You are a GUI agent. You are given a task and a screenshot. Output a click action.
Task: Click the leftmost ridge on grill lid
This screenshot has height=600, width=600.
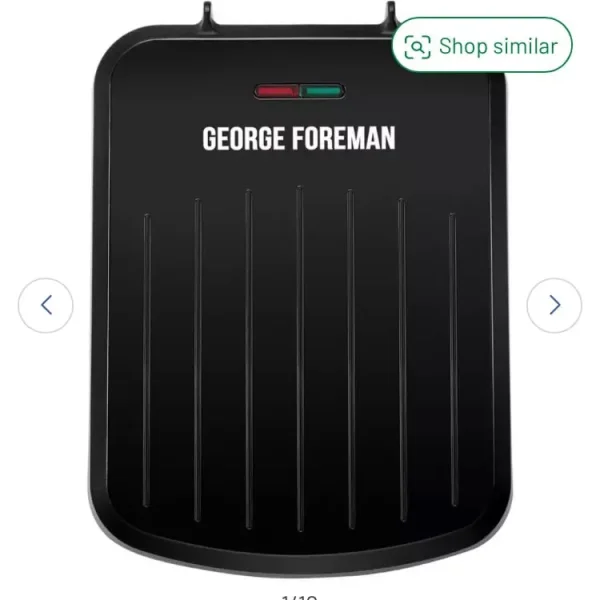point(147,360)
